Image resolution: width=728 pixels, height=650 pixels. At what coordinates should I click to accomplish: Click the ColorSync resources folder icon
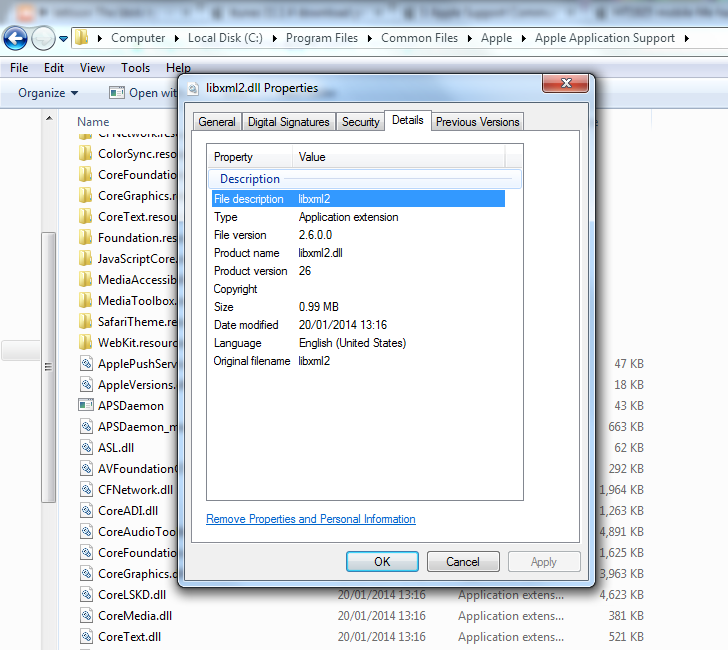(x=85, y=154)
